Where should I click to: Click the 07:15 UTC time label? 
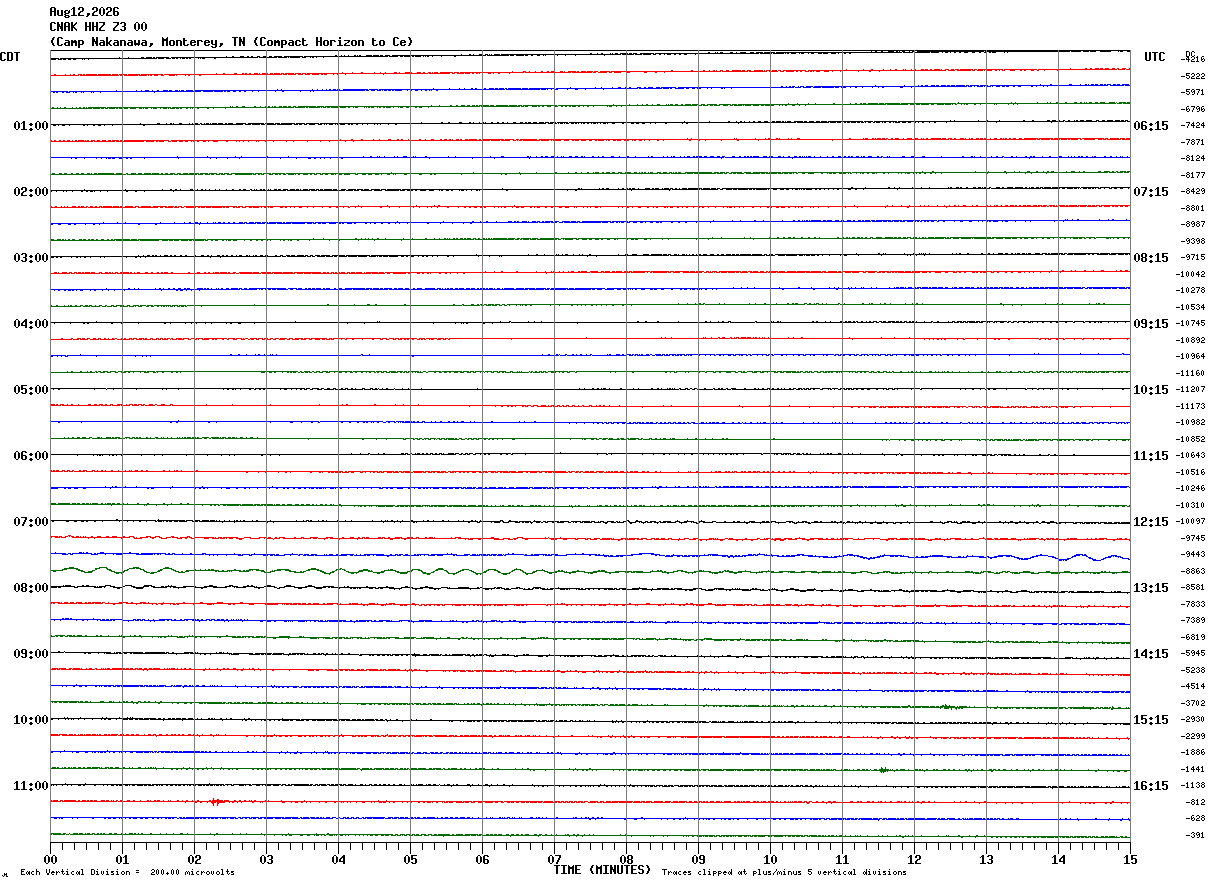pos(1151,192)
